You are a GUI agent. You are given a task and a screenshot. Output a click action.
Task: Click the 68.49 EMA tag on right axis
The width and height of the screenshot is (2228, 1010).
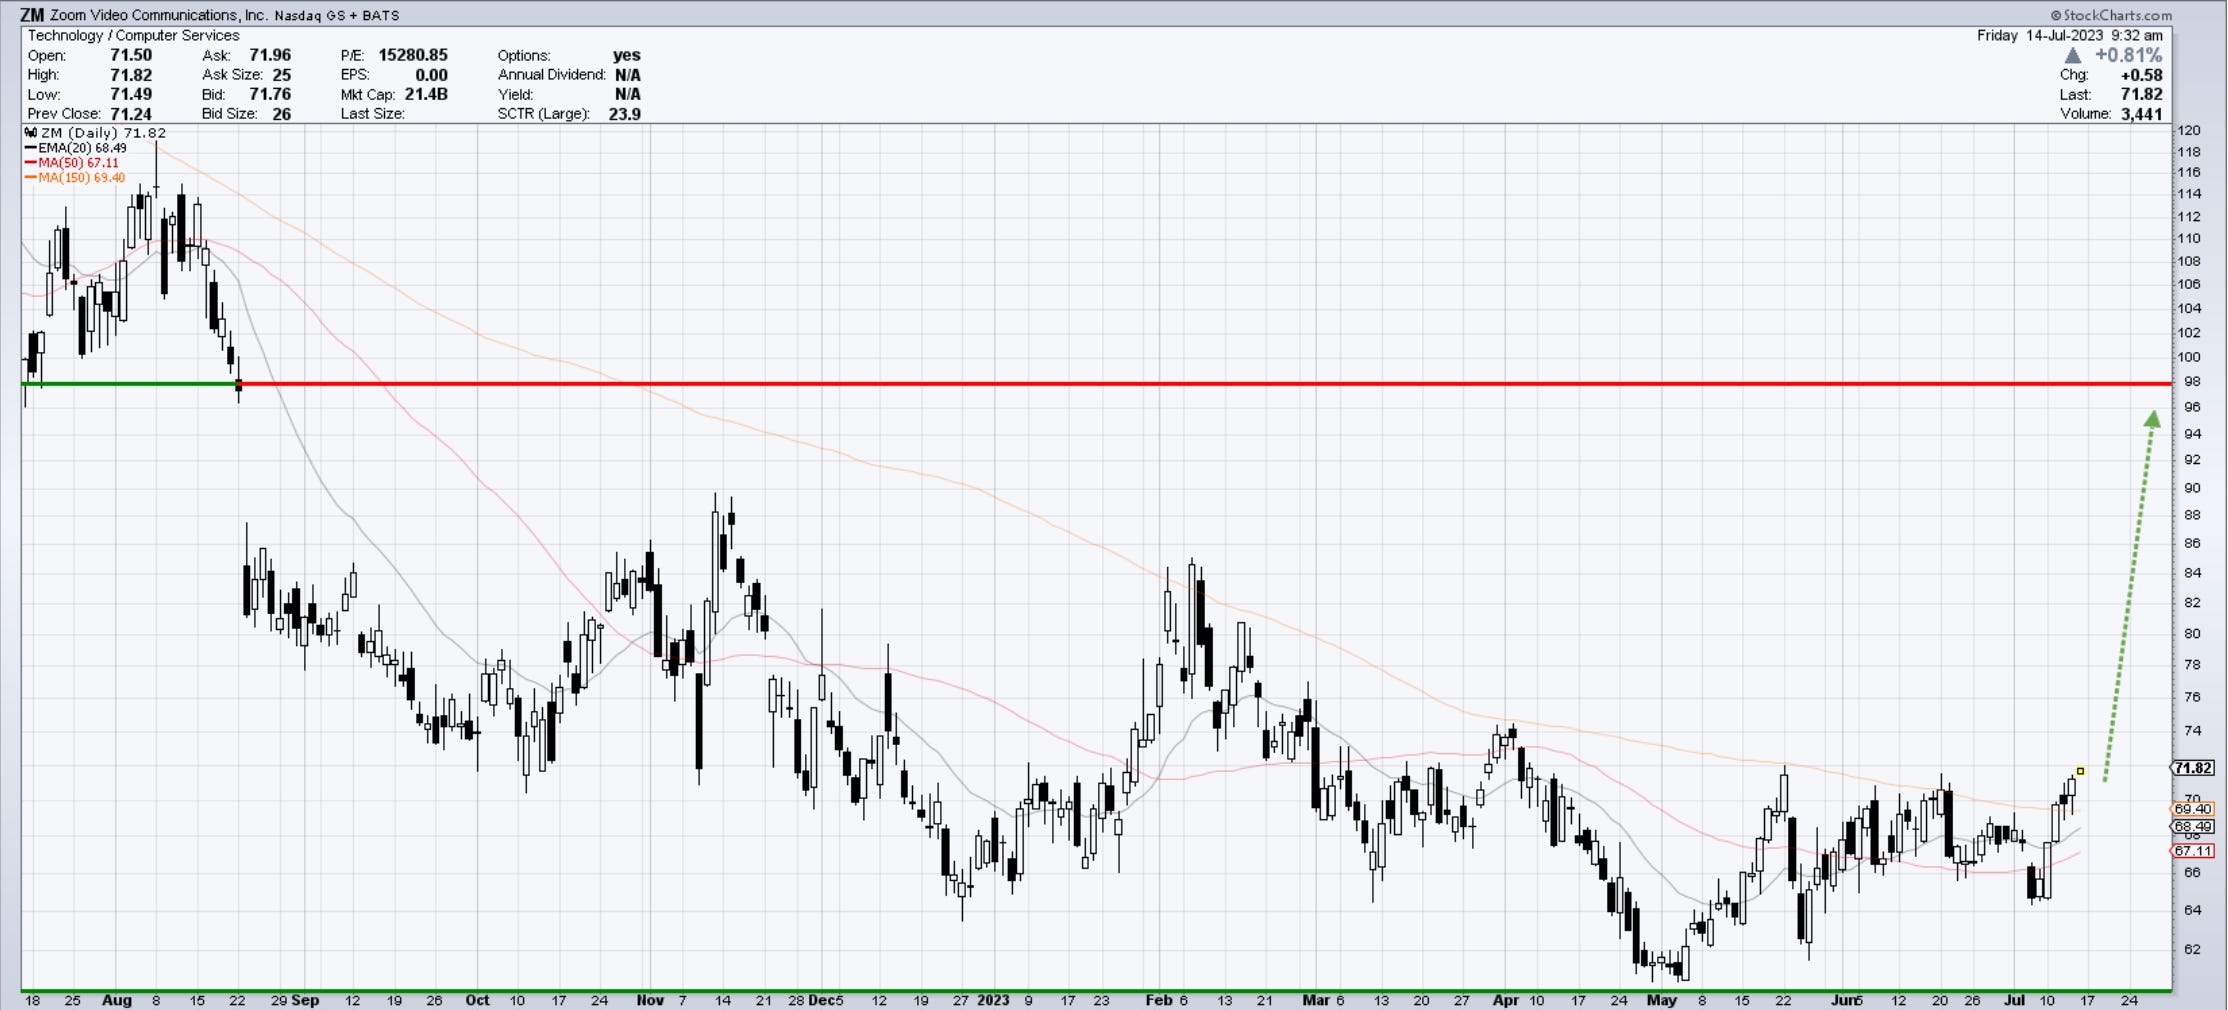pos(2193,827)
